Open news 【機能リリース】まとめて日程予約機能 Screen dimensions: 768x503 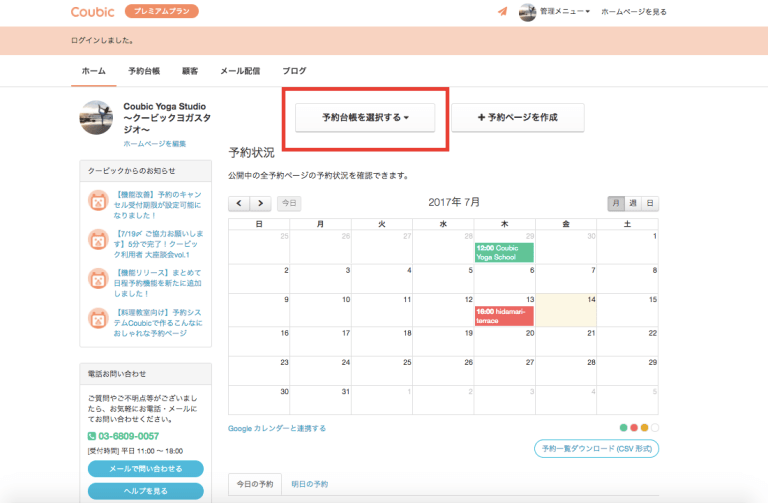[x=158, y=283]
